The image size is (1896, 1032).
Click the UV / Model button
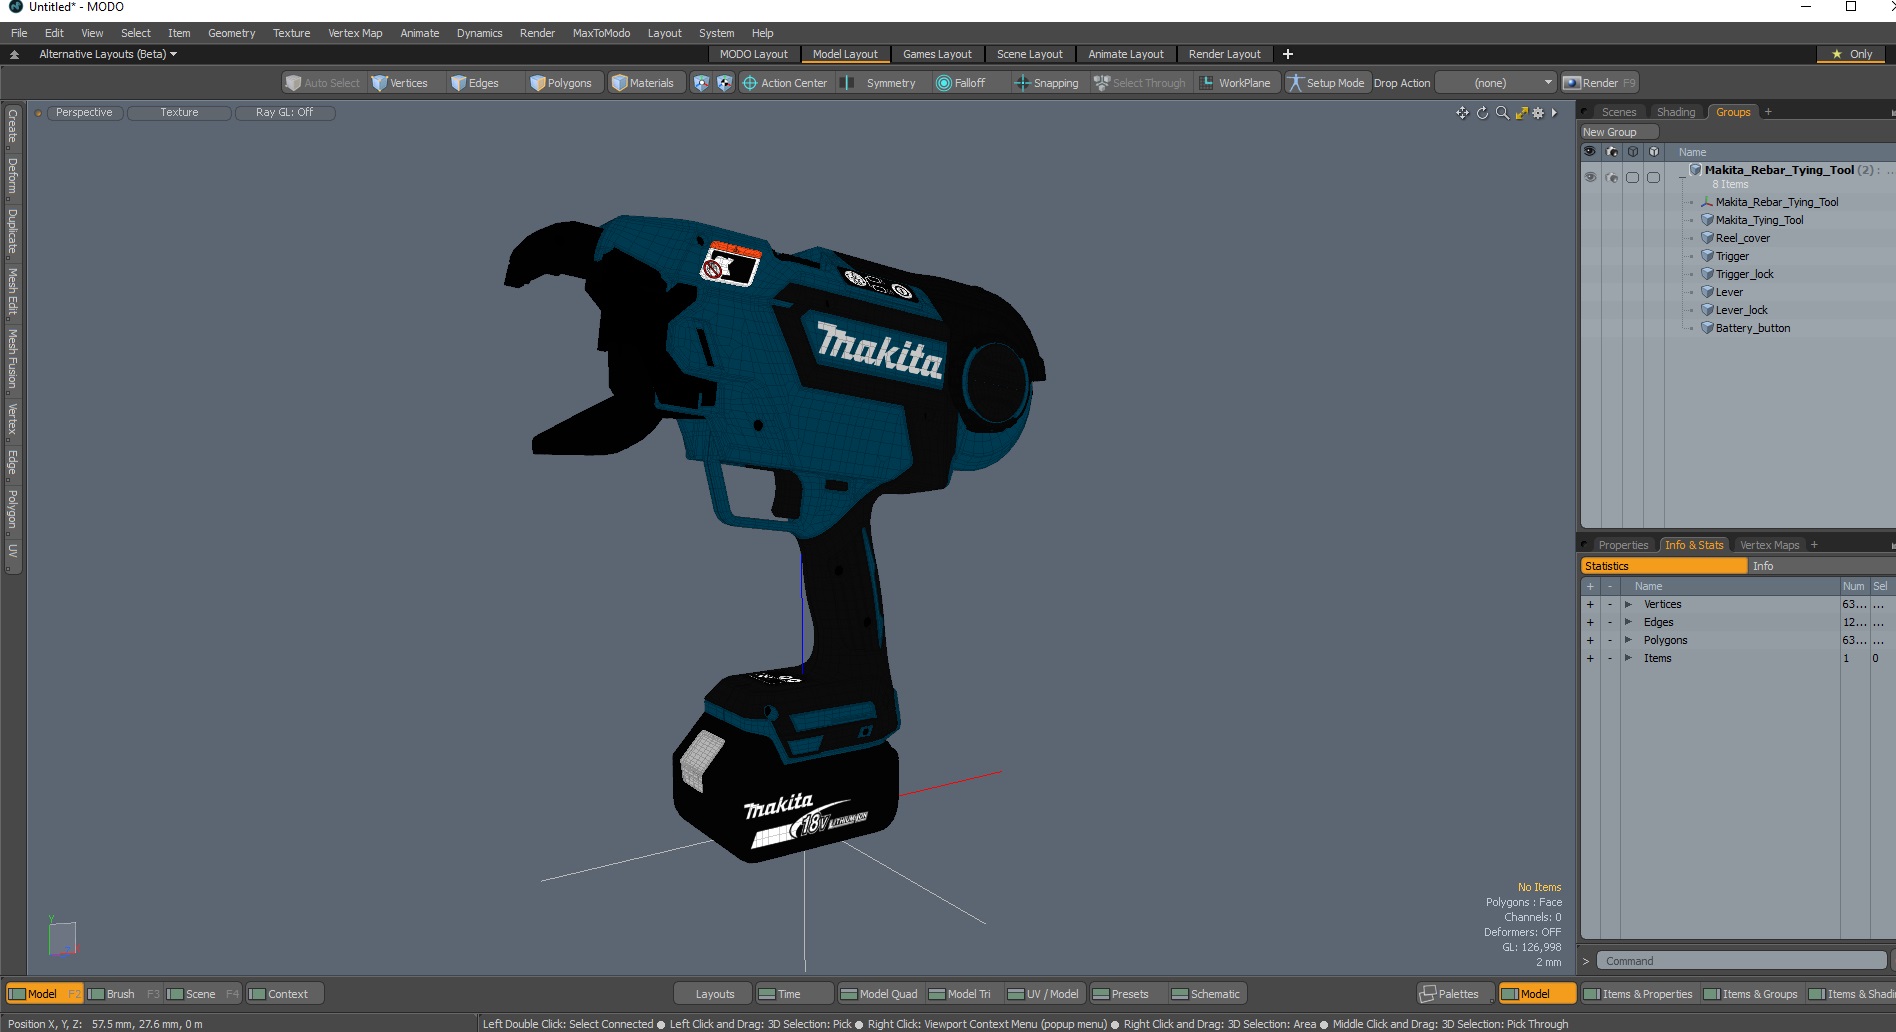1043,994
